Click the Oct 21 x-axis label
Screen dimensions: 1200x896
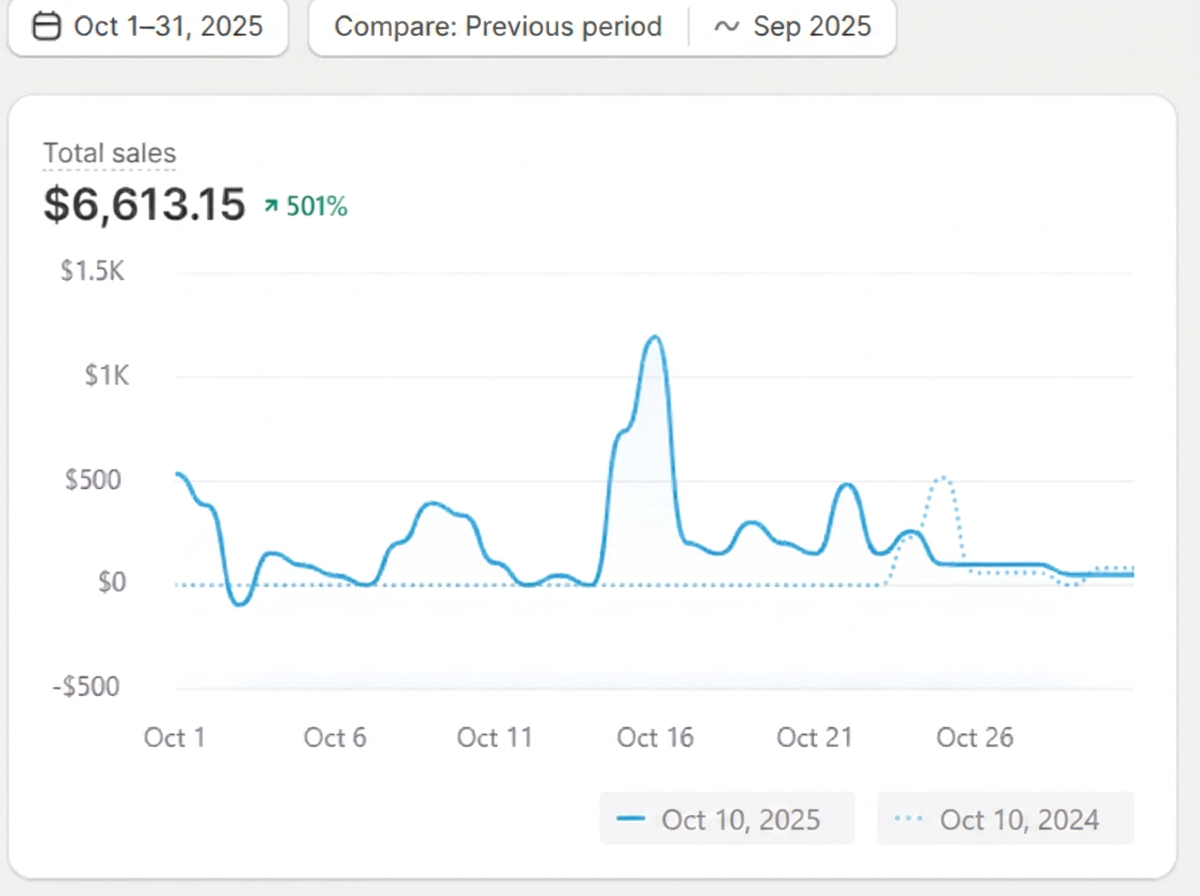(x=815, y=738)
